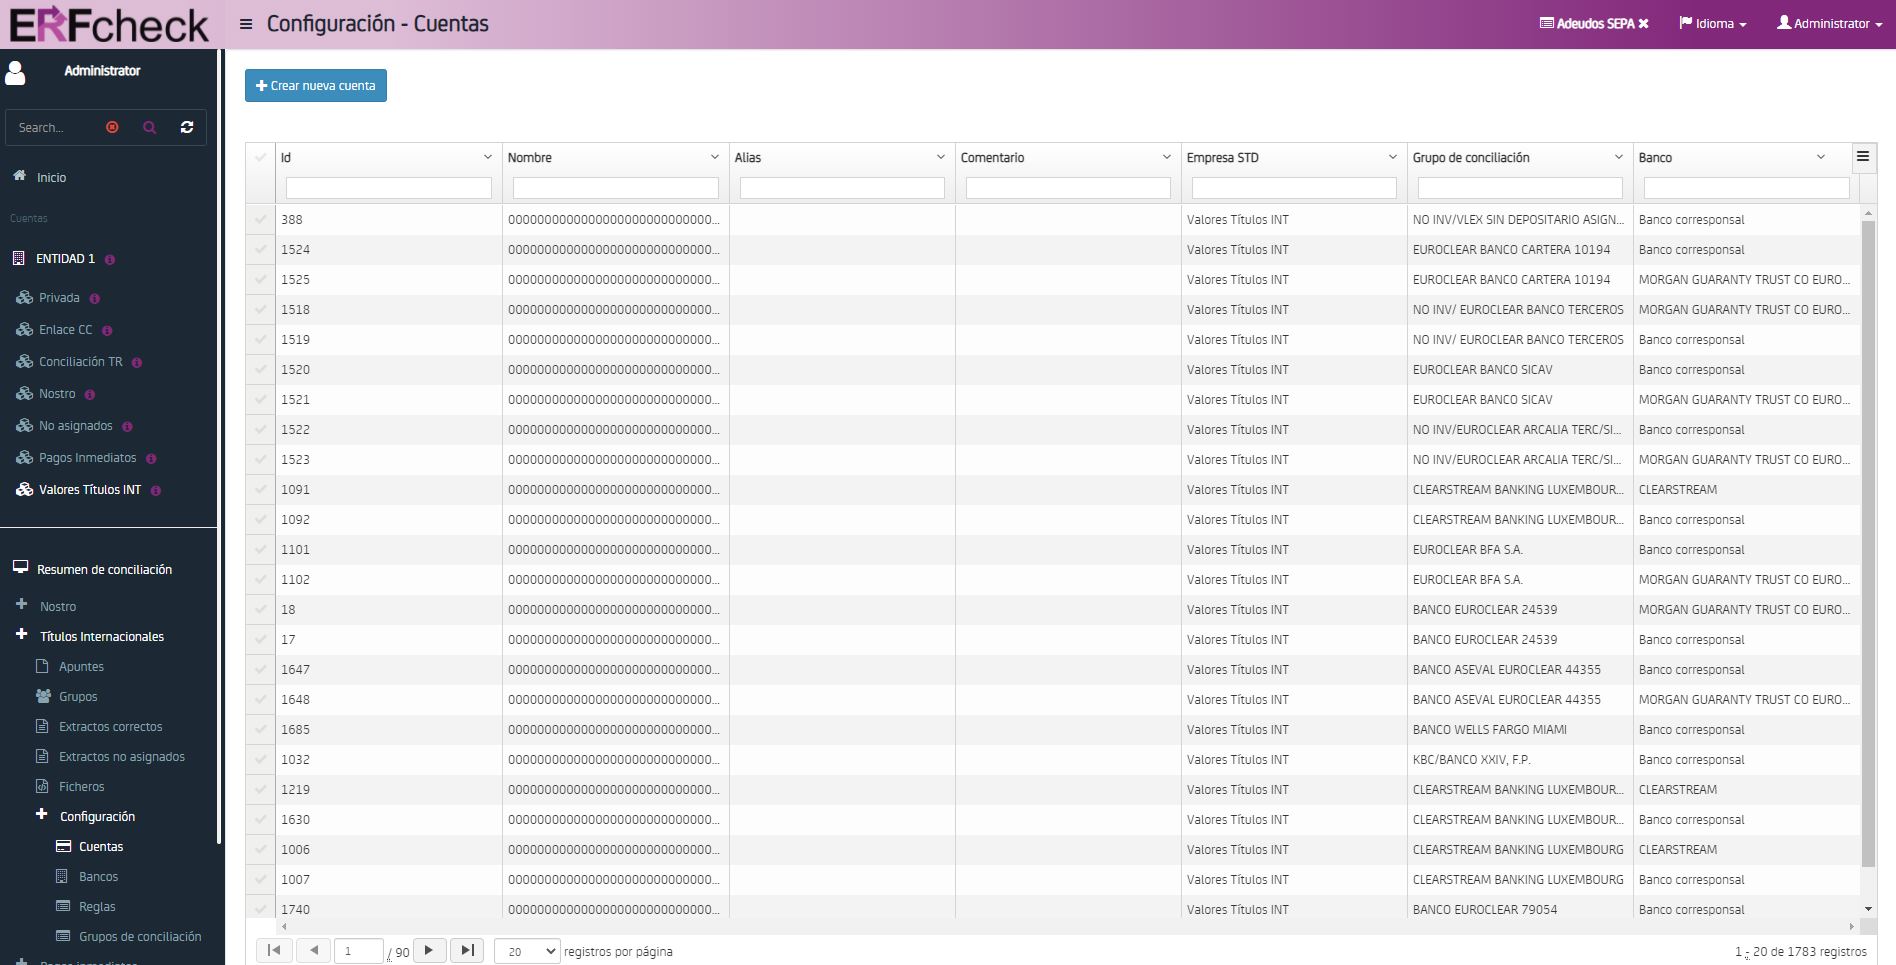Image resolution: width=1896 pixels, height=965 pixels.
Task: Open the Administrator account menu
Action: [1829, 23]
